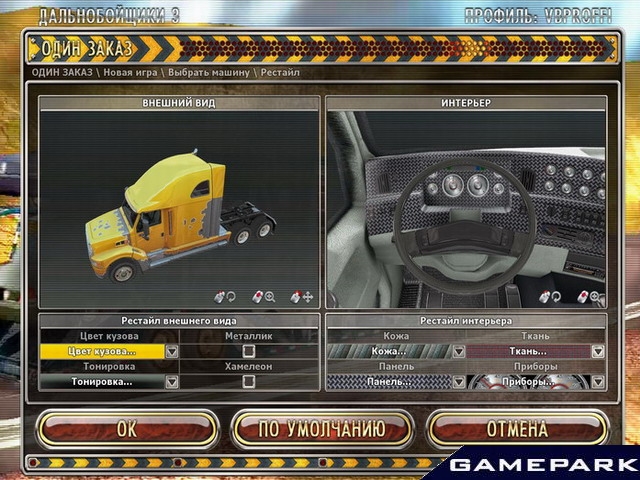Click the ВНЕШНИЙ ВИД panel header
640x480 pixels.
pos(179,103)
